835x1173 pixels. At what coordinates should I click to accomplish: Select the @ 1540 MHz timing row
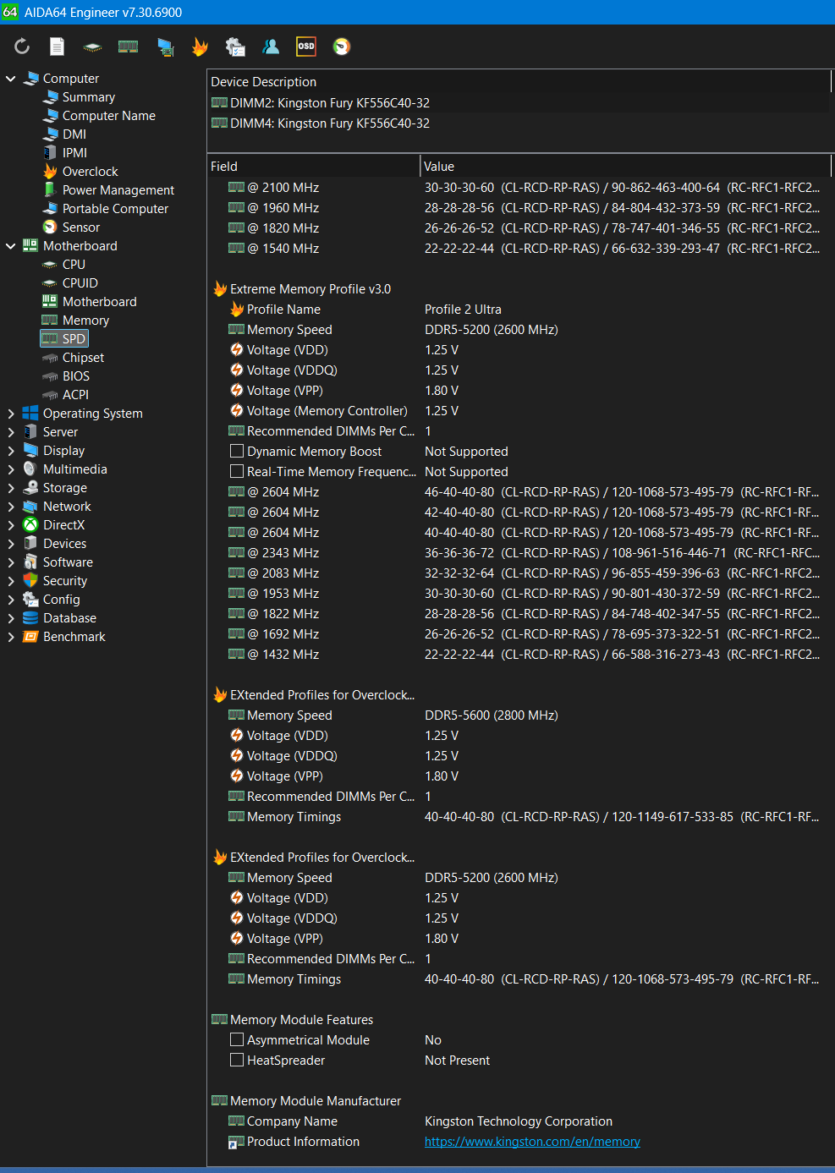(x=520, y=248)
